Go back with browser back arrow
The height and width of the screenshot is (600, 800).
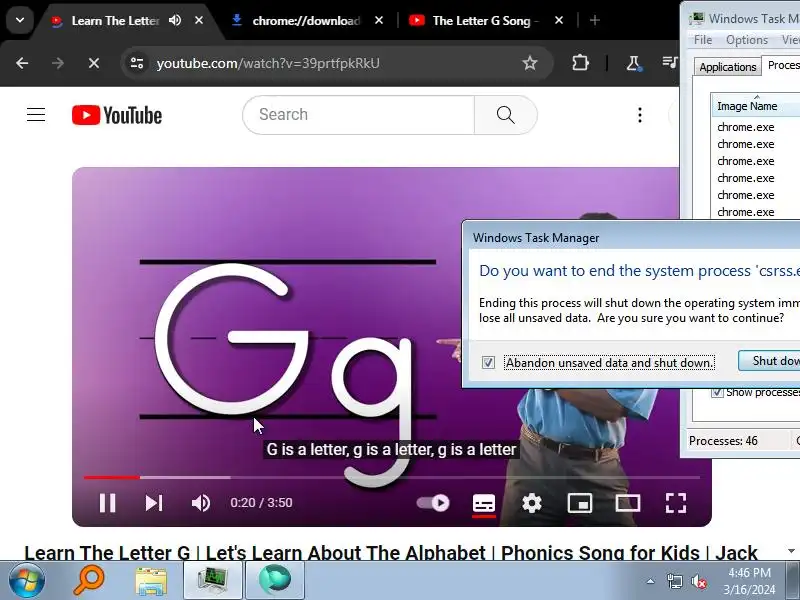[x=22, y=63]
